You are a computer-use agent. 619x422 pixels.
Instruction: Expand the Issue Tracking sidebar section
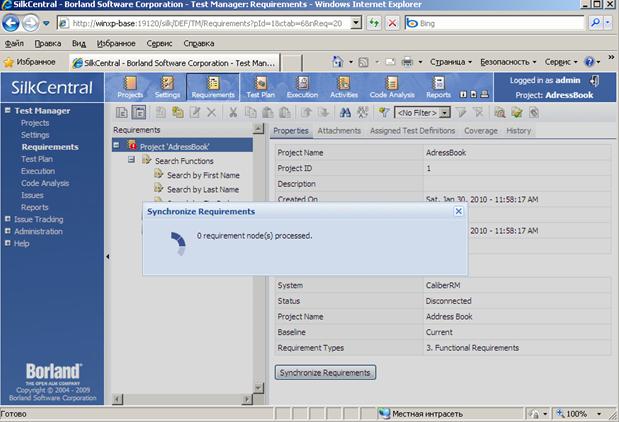coord(8,219)
